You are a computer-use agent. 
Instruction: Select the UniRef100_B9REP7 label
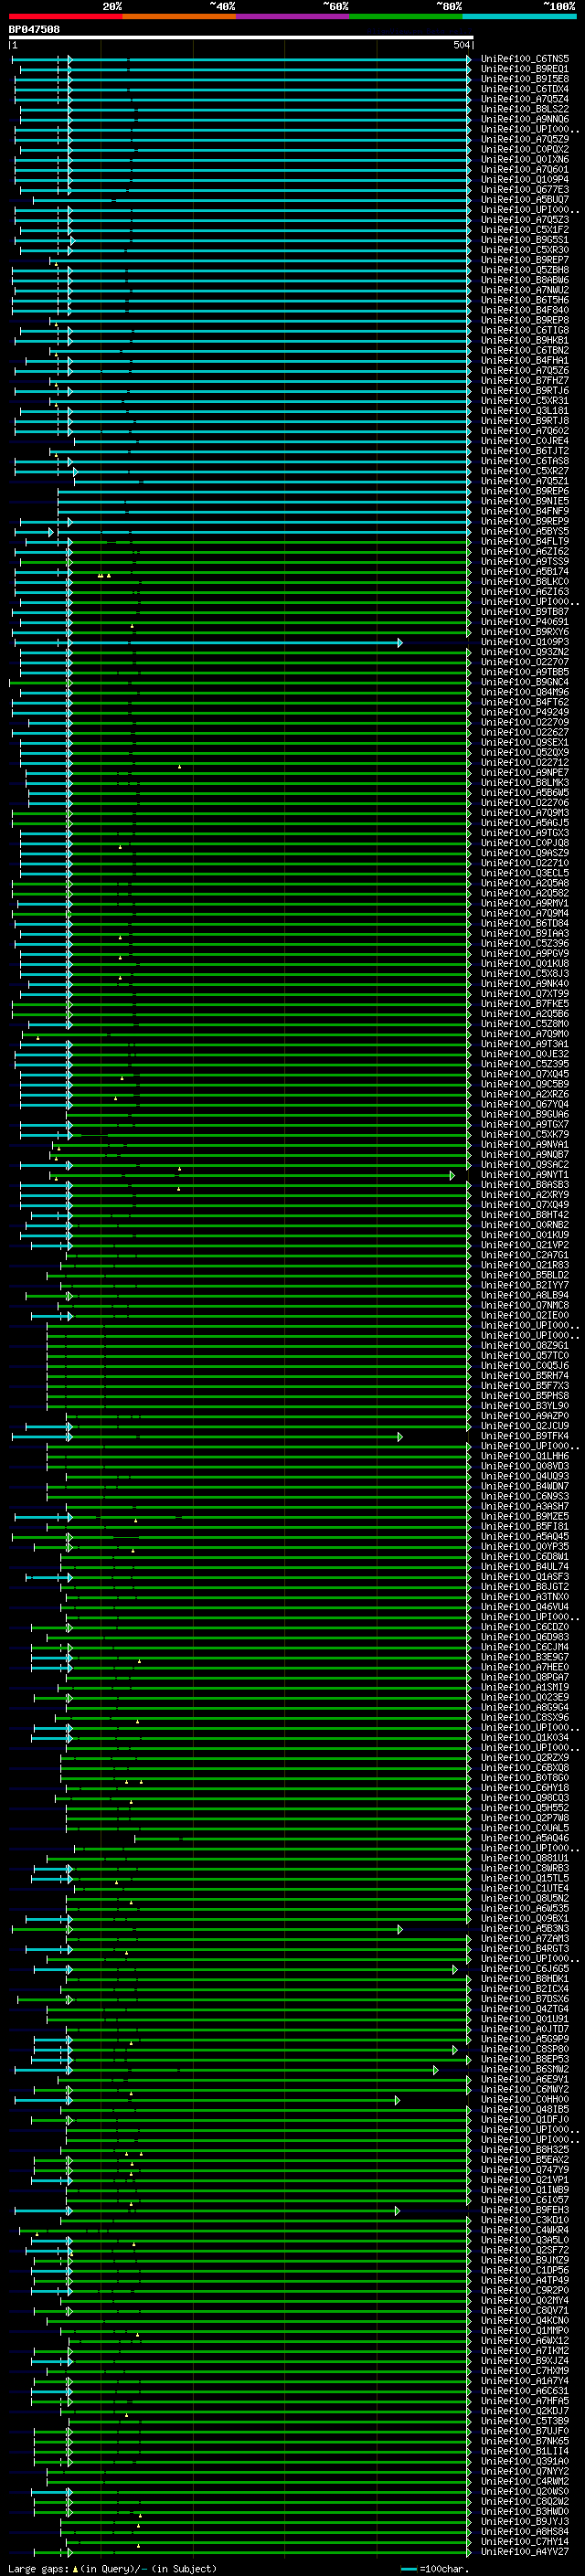tap(525, 260)
